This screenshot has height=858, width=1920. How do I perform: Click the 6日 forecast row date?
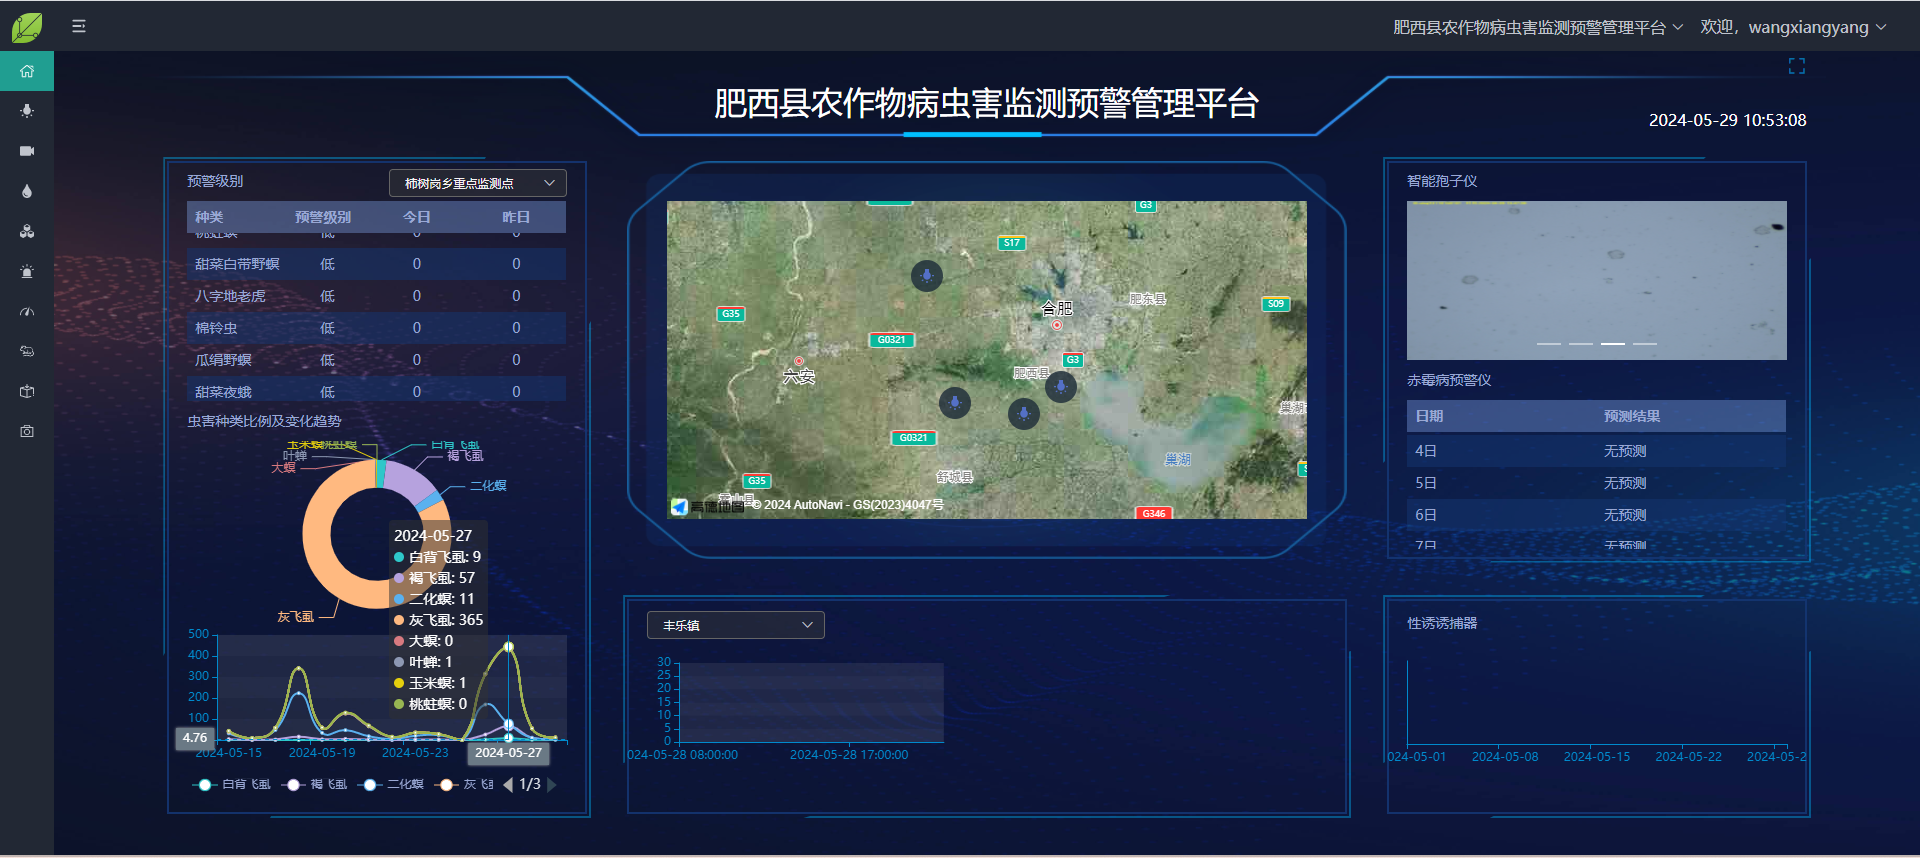tap(1426, 515)
